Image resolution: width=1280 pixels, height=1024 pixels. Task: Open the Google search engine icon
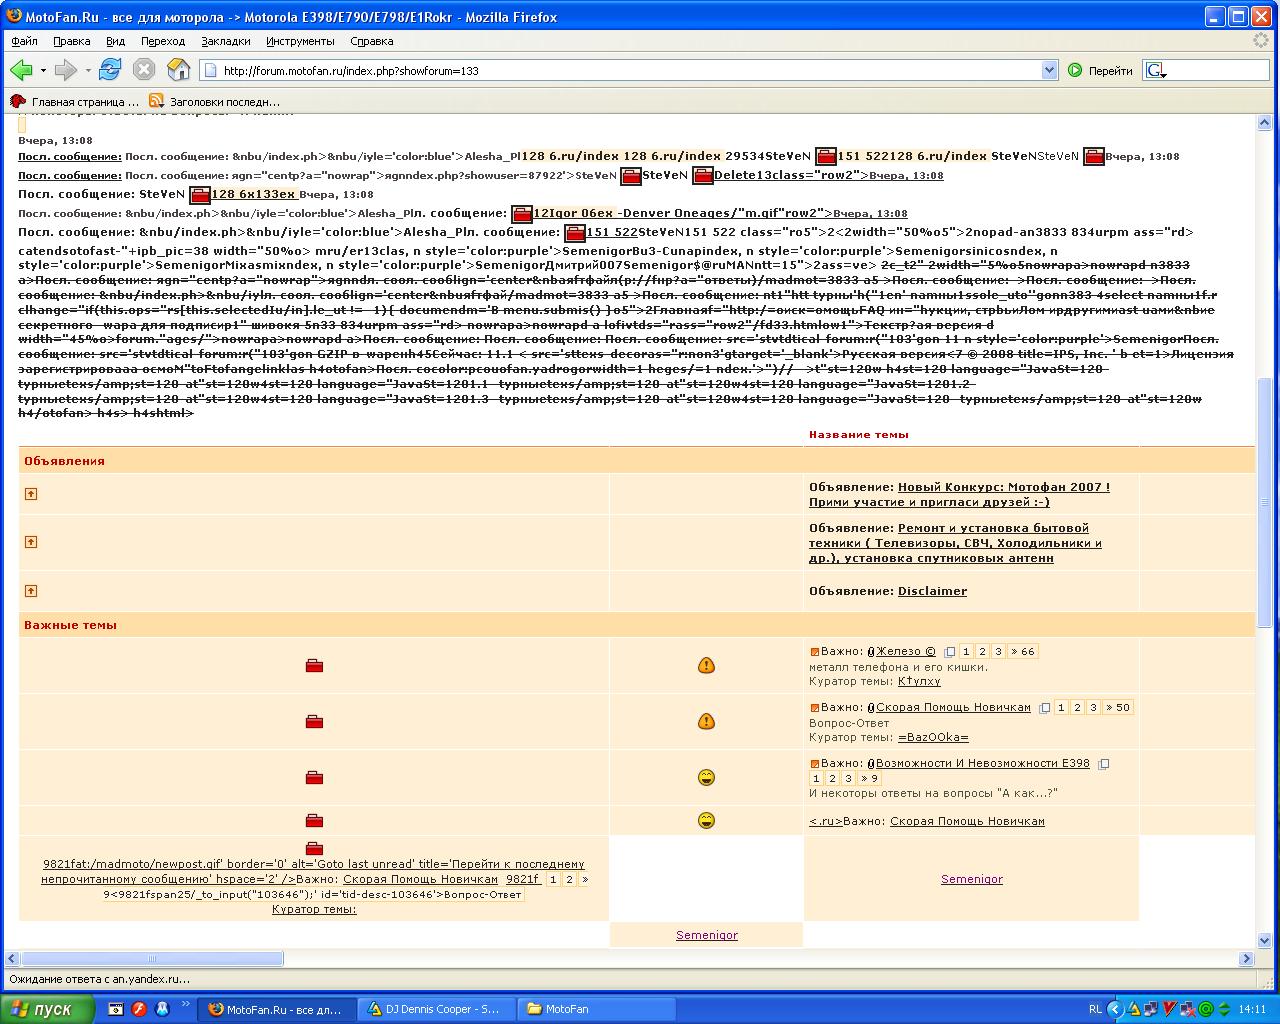(1155, 70)
